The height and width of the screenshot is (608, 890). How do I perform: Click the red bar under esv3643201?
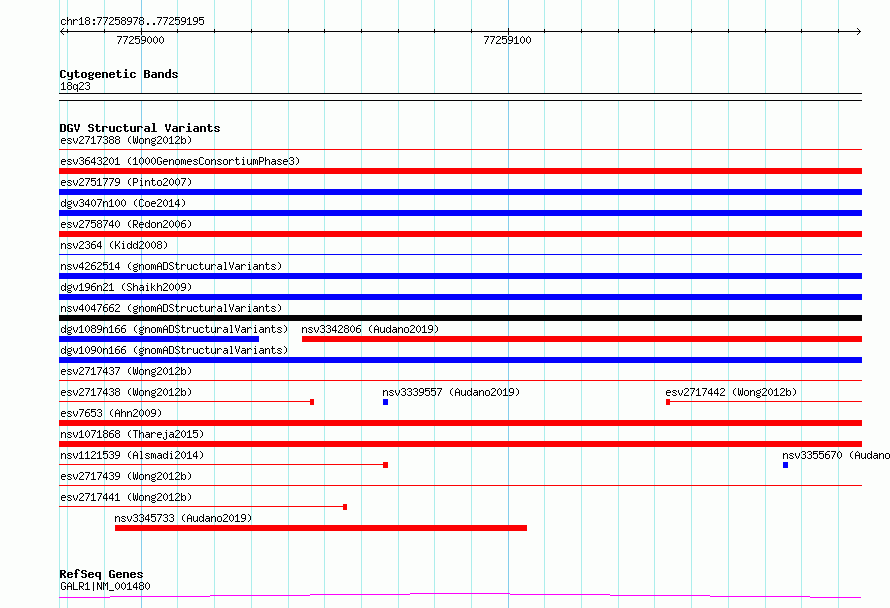(460, 171)
